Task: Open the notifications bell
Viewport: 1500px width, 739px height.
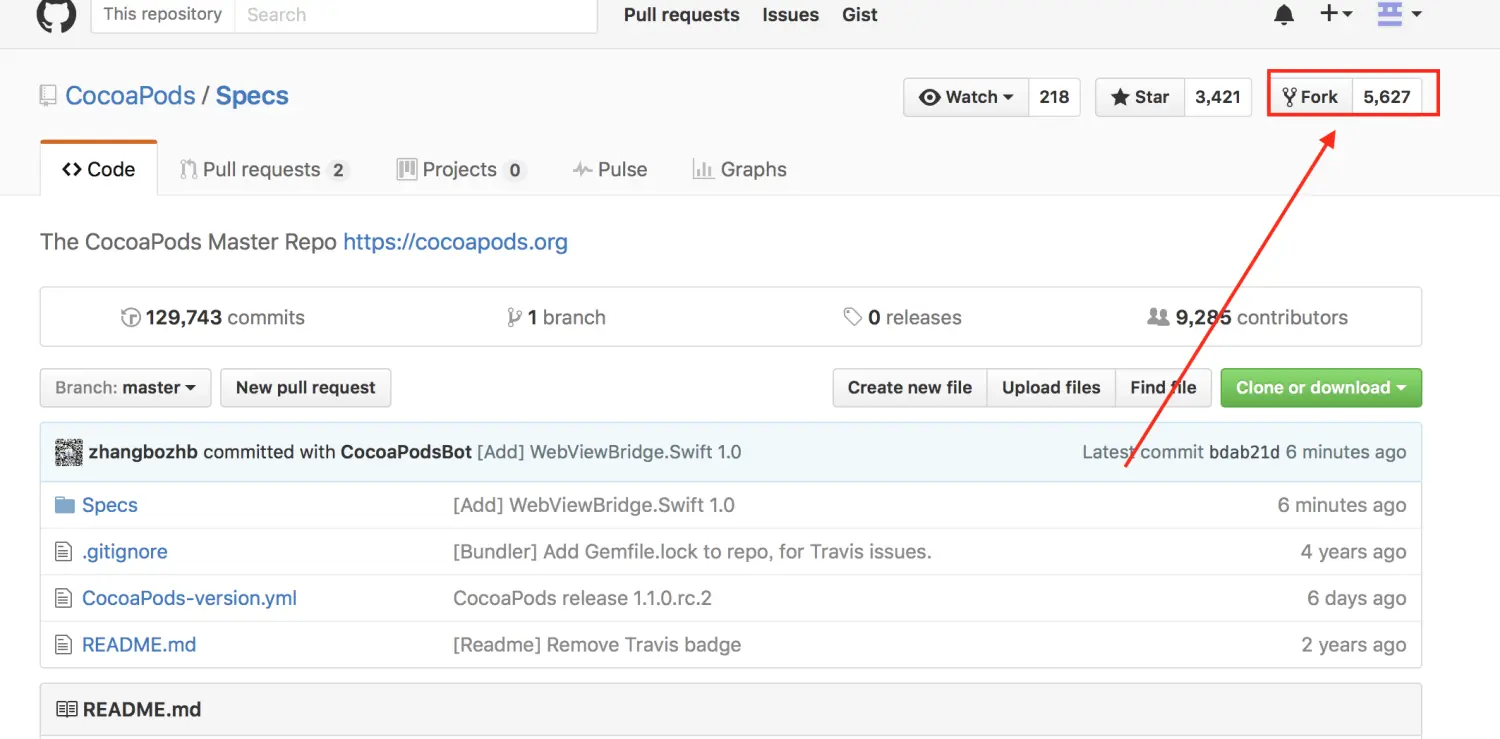Action: pyautogui.click(x=1284, y=14)
